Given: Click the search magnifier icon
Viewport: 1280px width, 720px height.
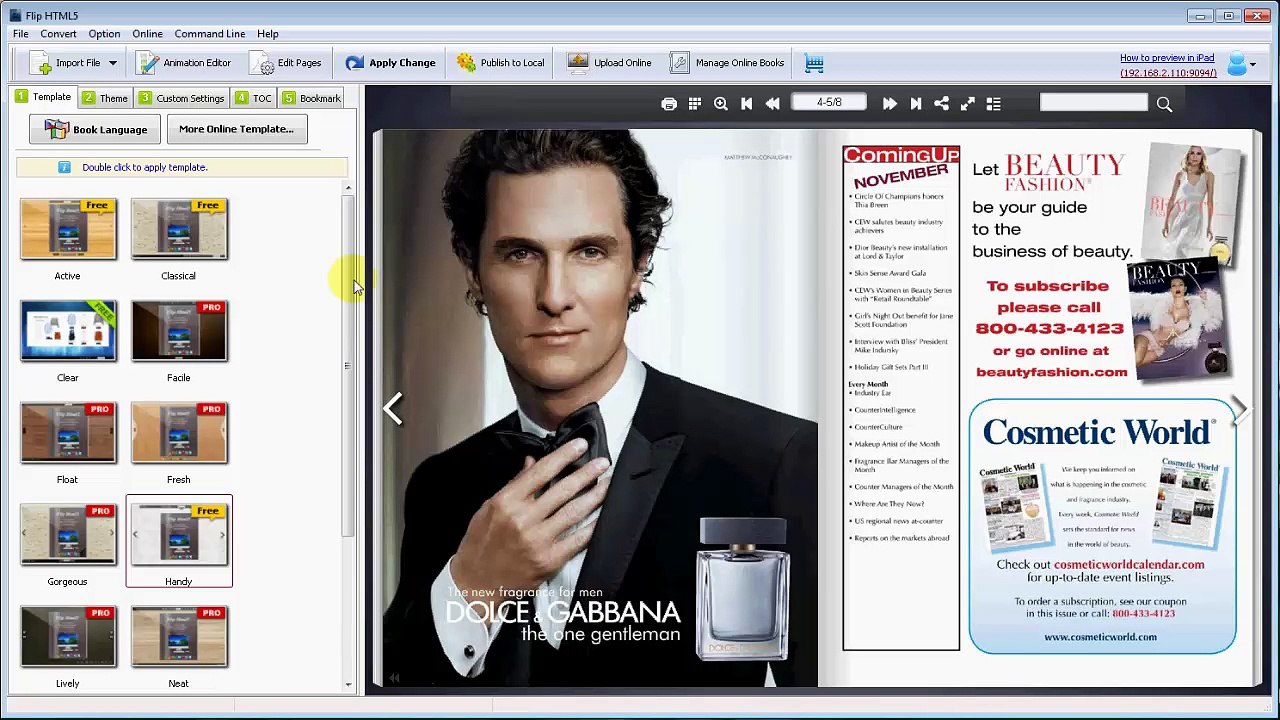Looking at the screenshot, I should click(x=1164, y=104).
